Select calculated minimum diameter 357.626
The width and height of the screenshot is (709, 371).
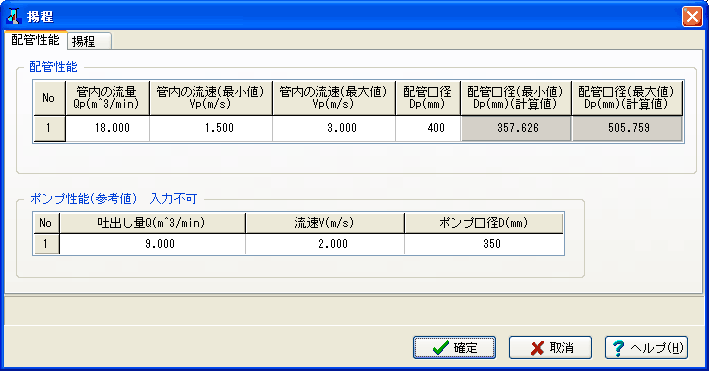(x=516, y=128)
